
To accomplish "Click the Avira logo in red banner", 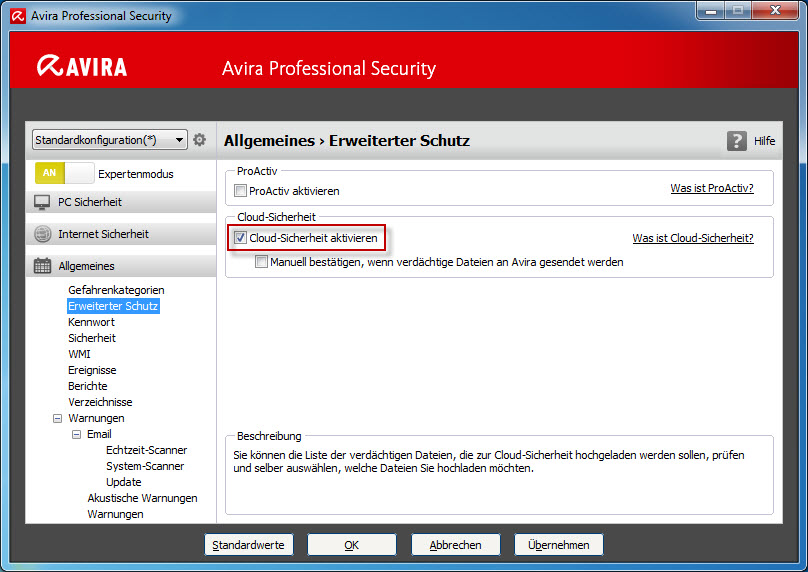I will (82, 66).
